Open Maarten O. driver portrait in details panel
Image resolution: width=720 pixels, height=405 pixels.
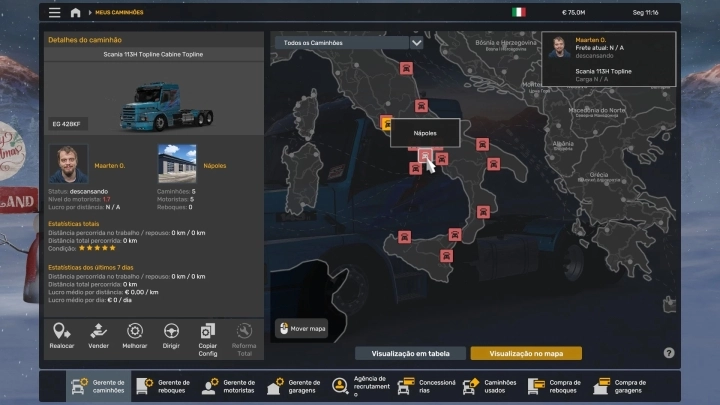pos(68,164)
